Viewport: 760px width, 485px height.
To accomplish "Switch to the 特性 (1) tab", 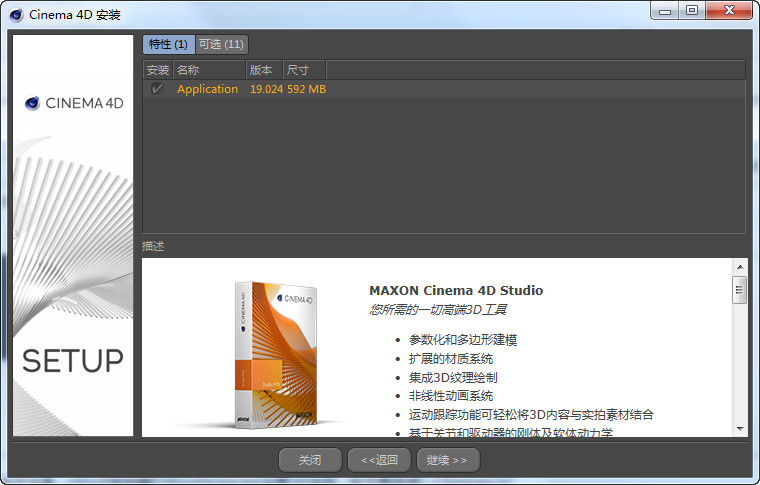I will point(167,45).
